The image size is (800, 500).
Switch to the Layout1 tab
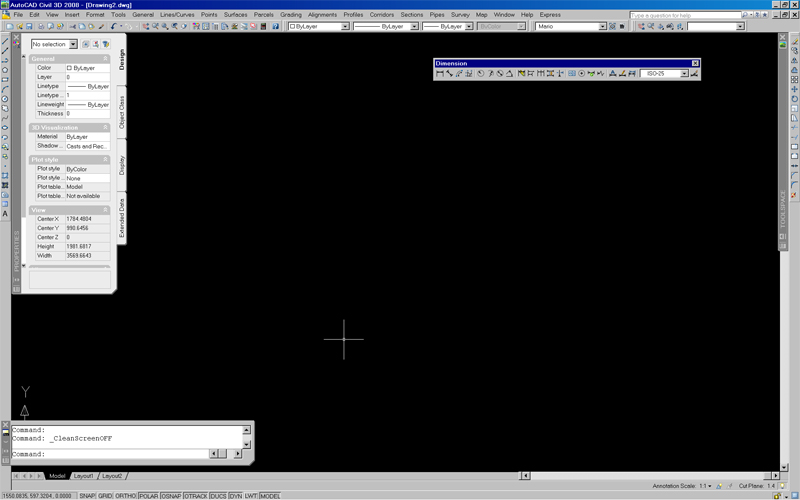pyautogui.click(x=83, y=476)
